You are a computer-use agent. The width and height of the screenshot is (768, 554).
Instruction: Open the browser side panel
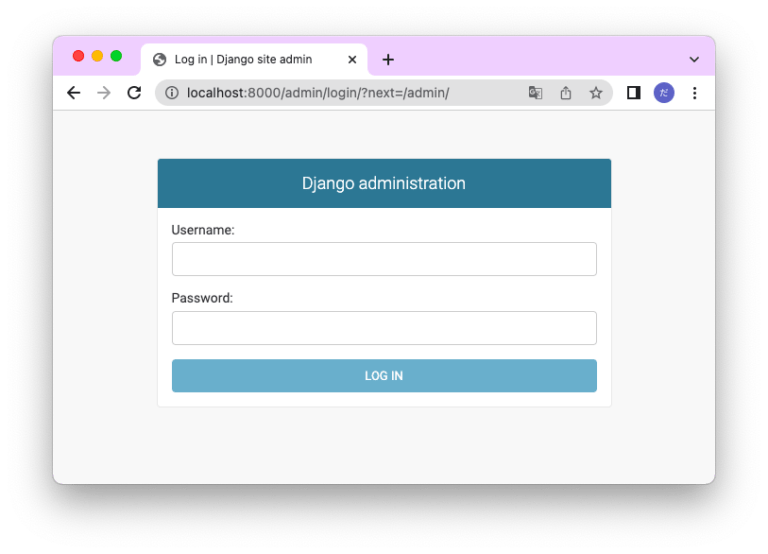tap(633, 93)
